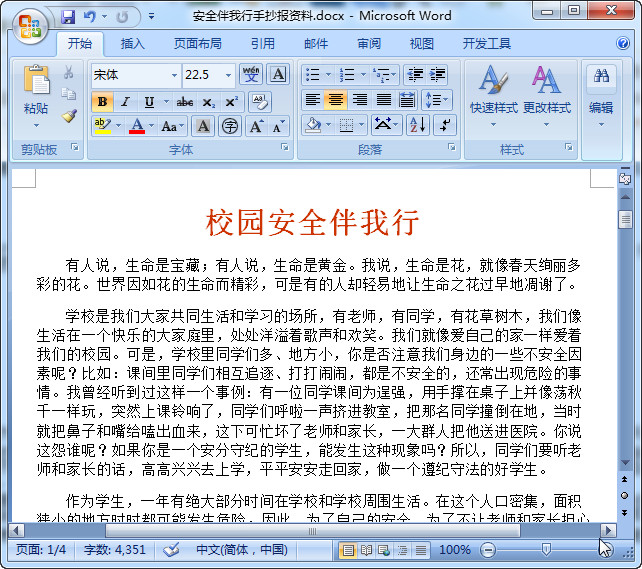Click the distributed alignment icon
This screenshot has height=569, width=642.
pyautogui.click(x=407, y=99)
